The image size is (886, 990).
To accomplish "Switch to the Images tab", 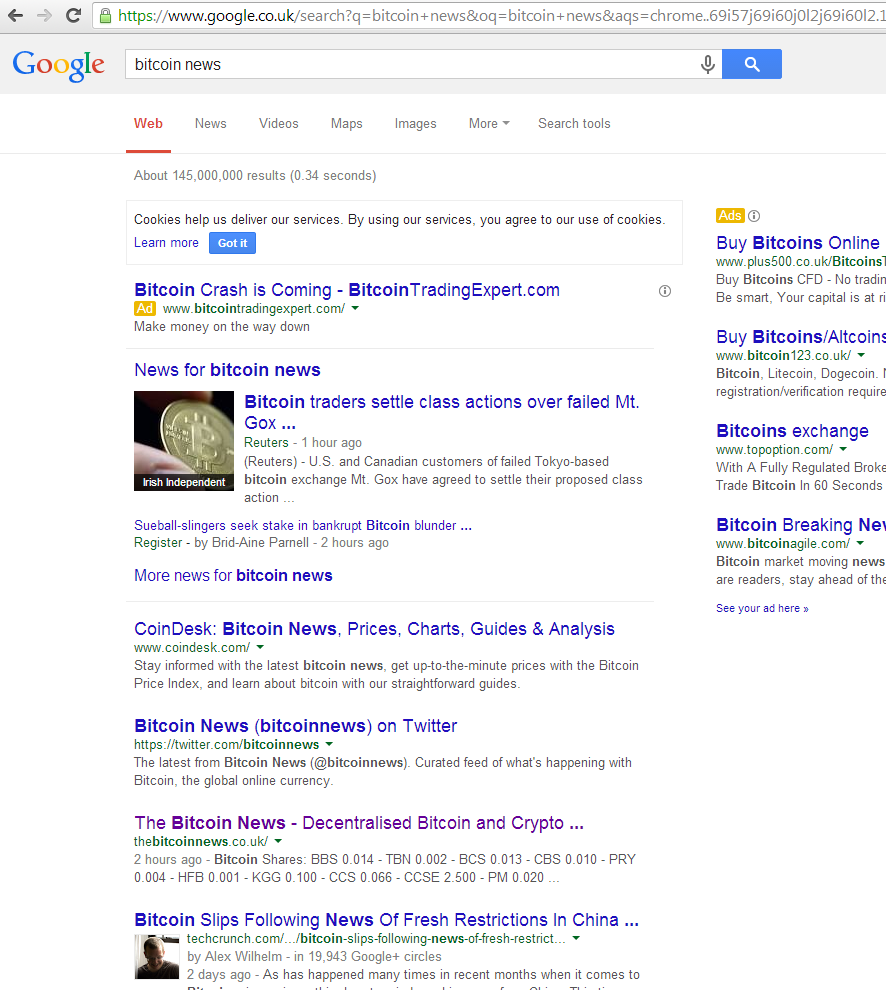I will tap(416, 124).
